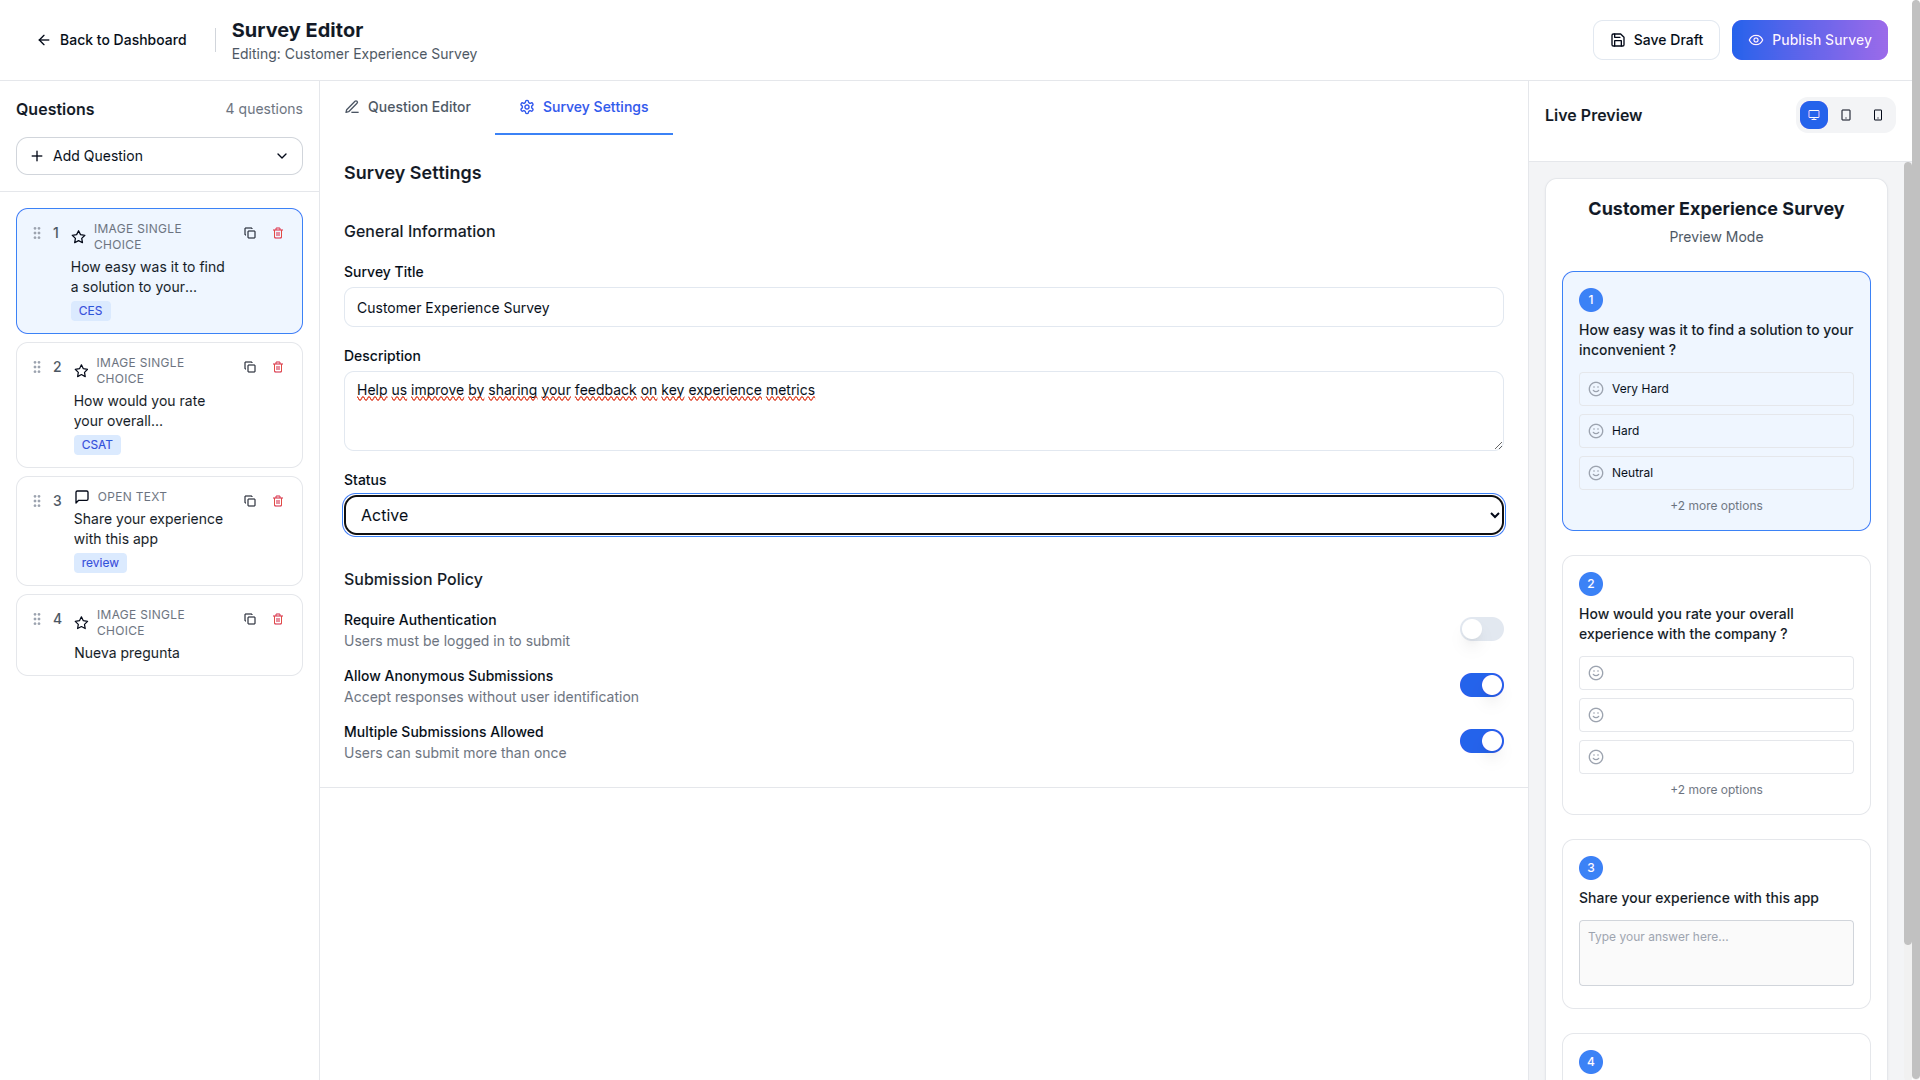Image resolution: width=1920 pixels, height=1080 pixels.
Task: Click drag handle of question 3
Action: [x=37, y=501]
